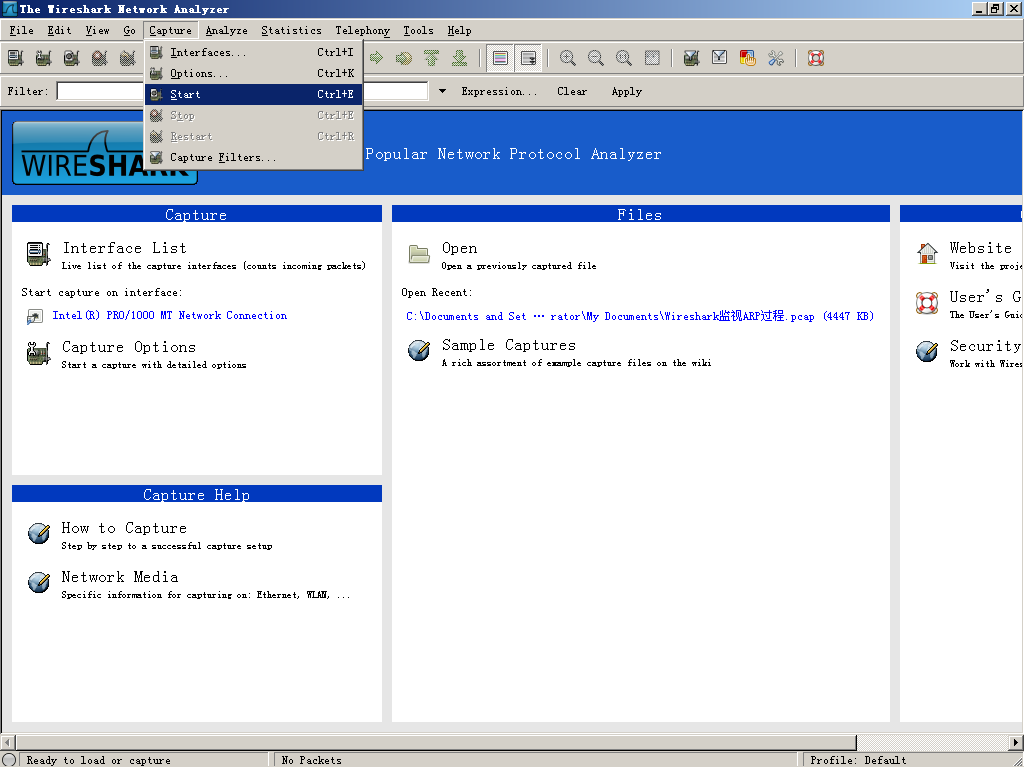Open the Go menu
1024x768 pixels.
[129, 30]
